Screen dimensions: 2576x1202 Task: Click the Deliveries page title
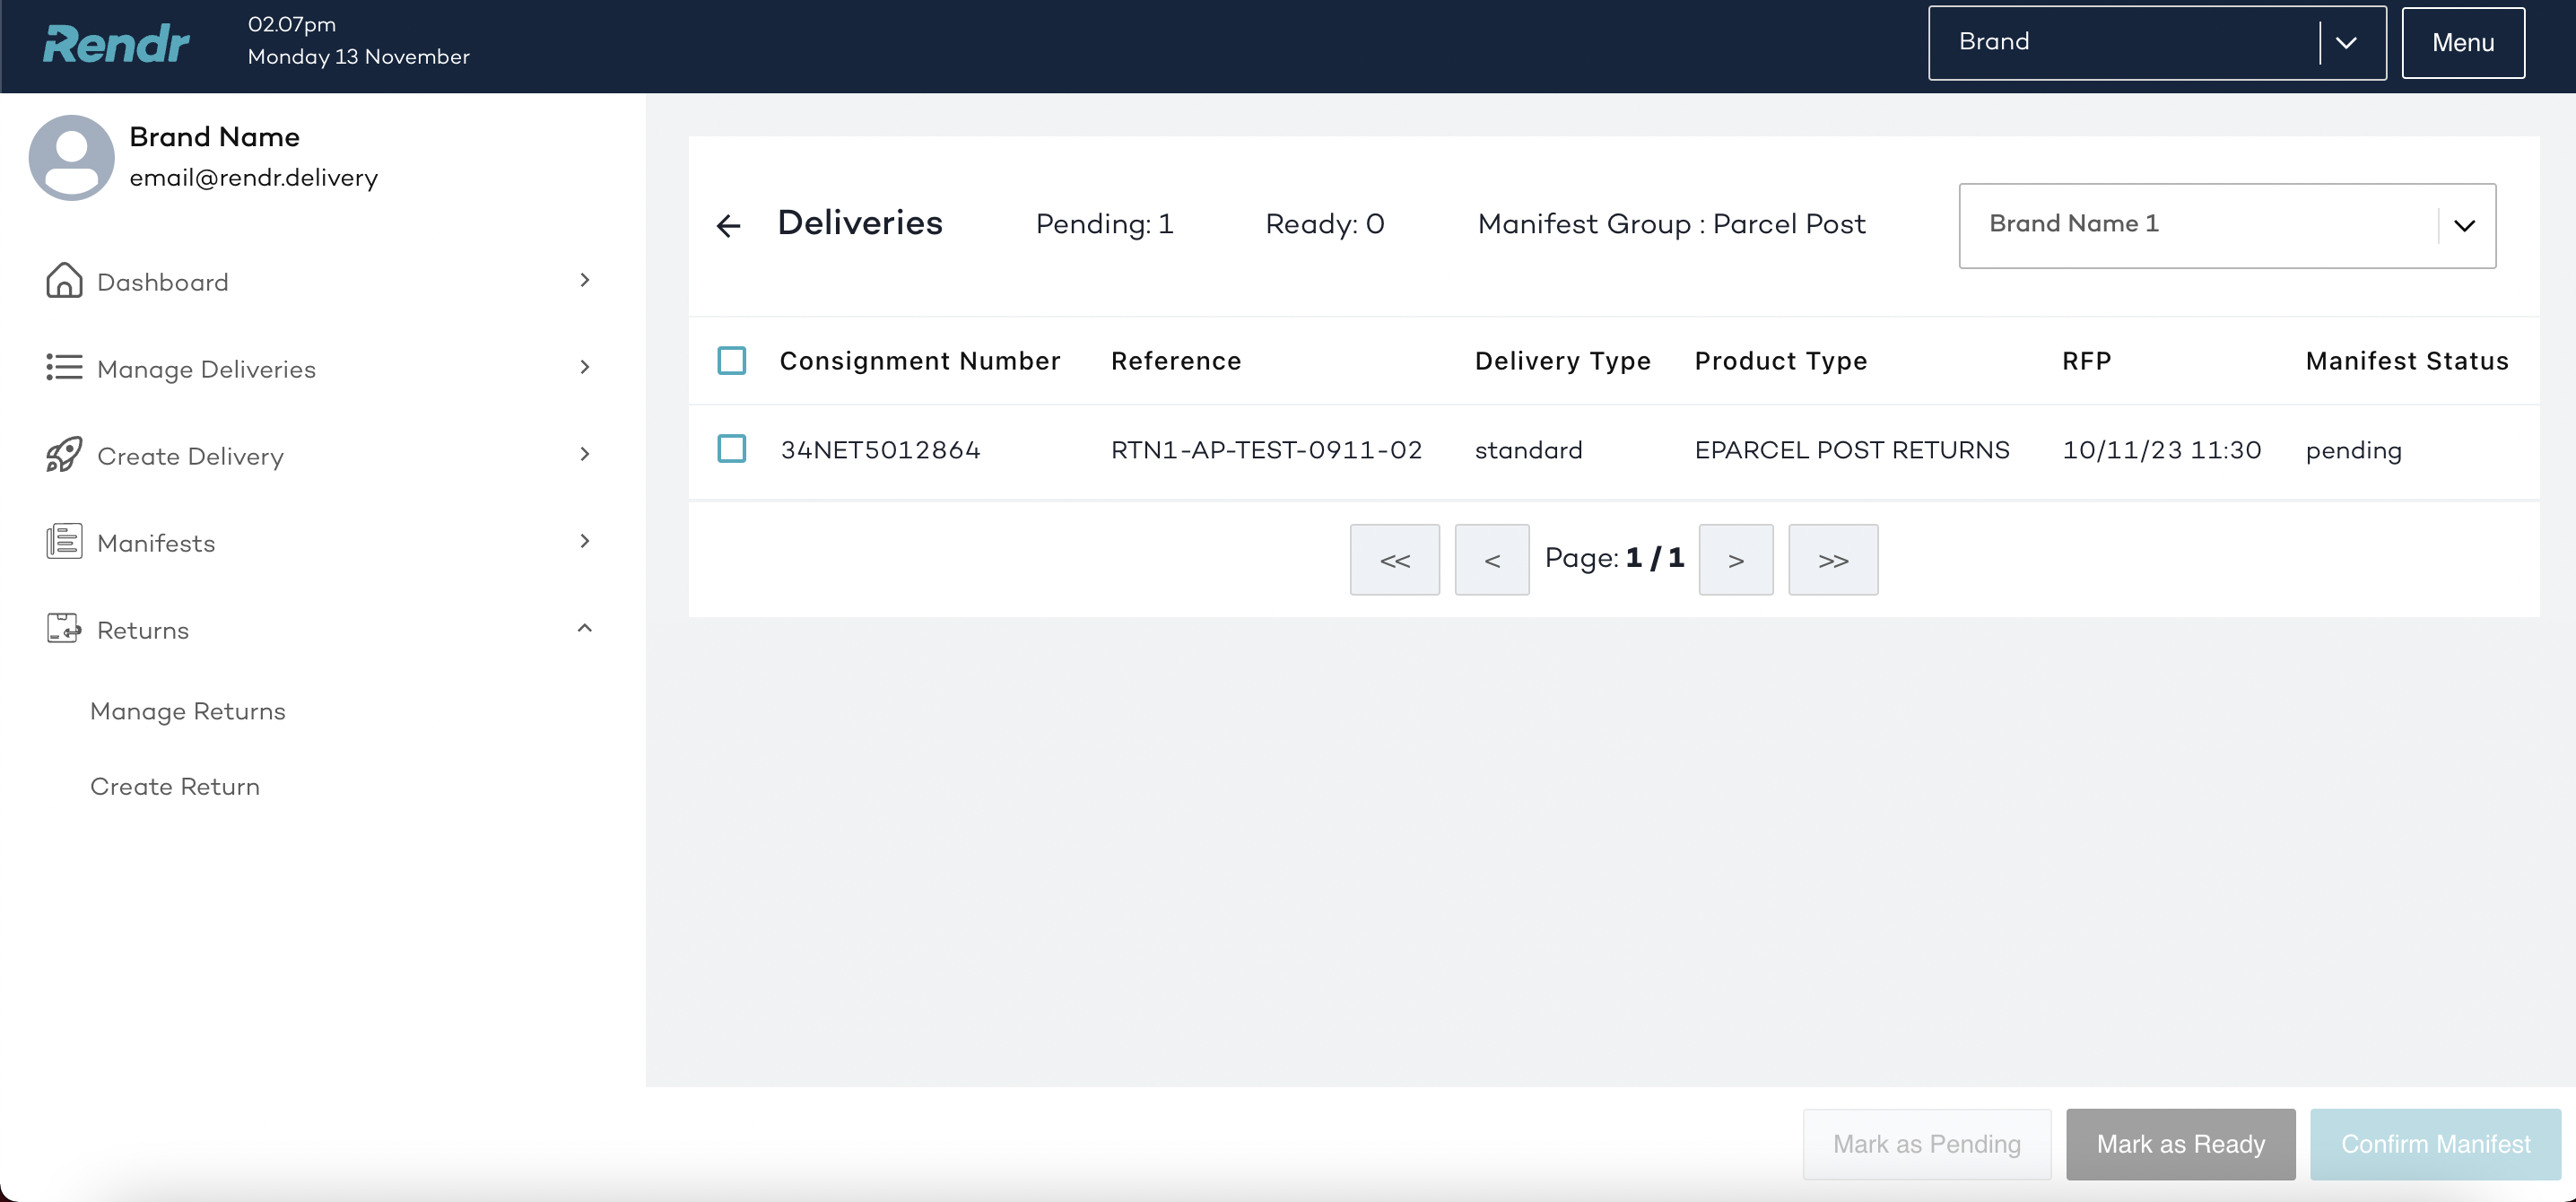(x=860, y=223)
